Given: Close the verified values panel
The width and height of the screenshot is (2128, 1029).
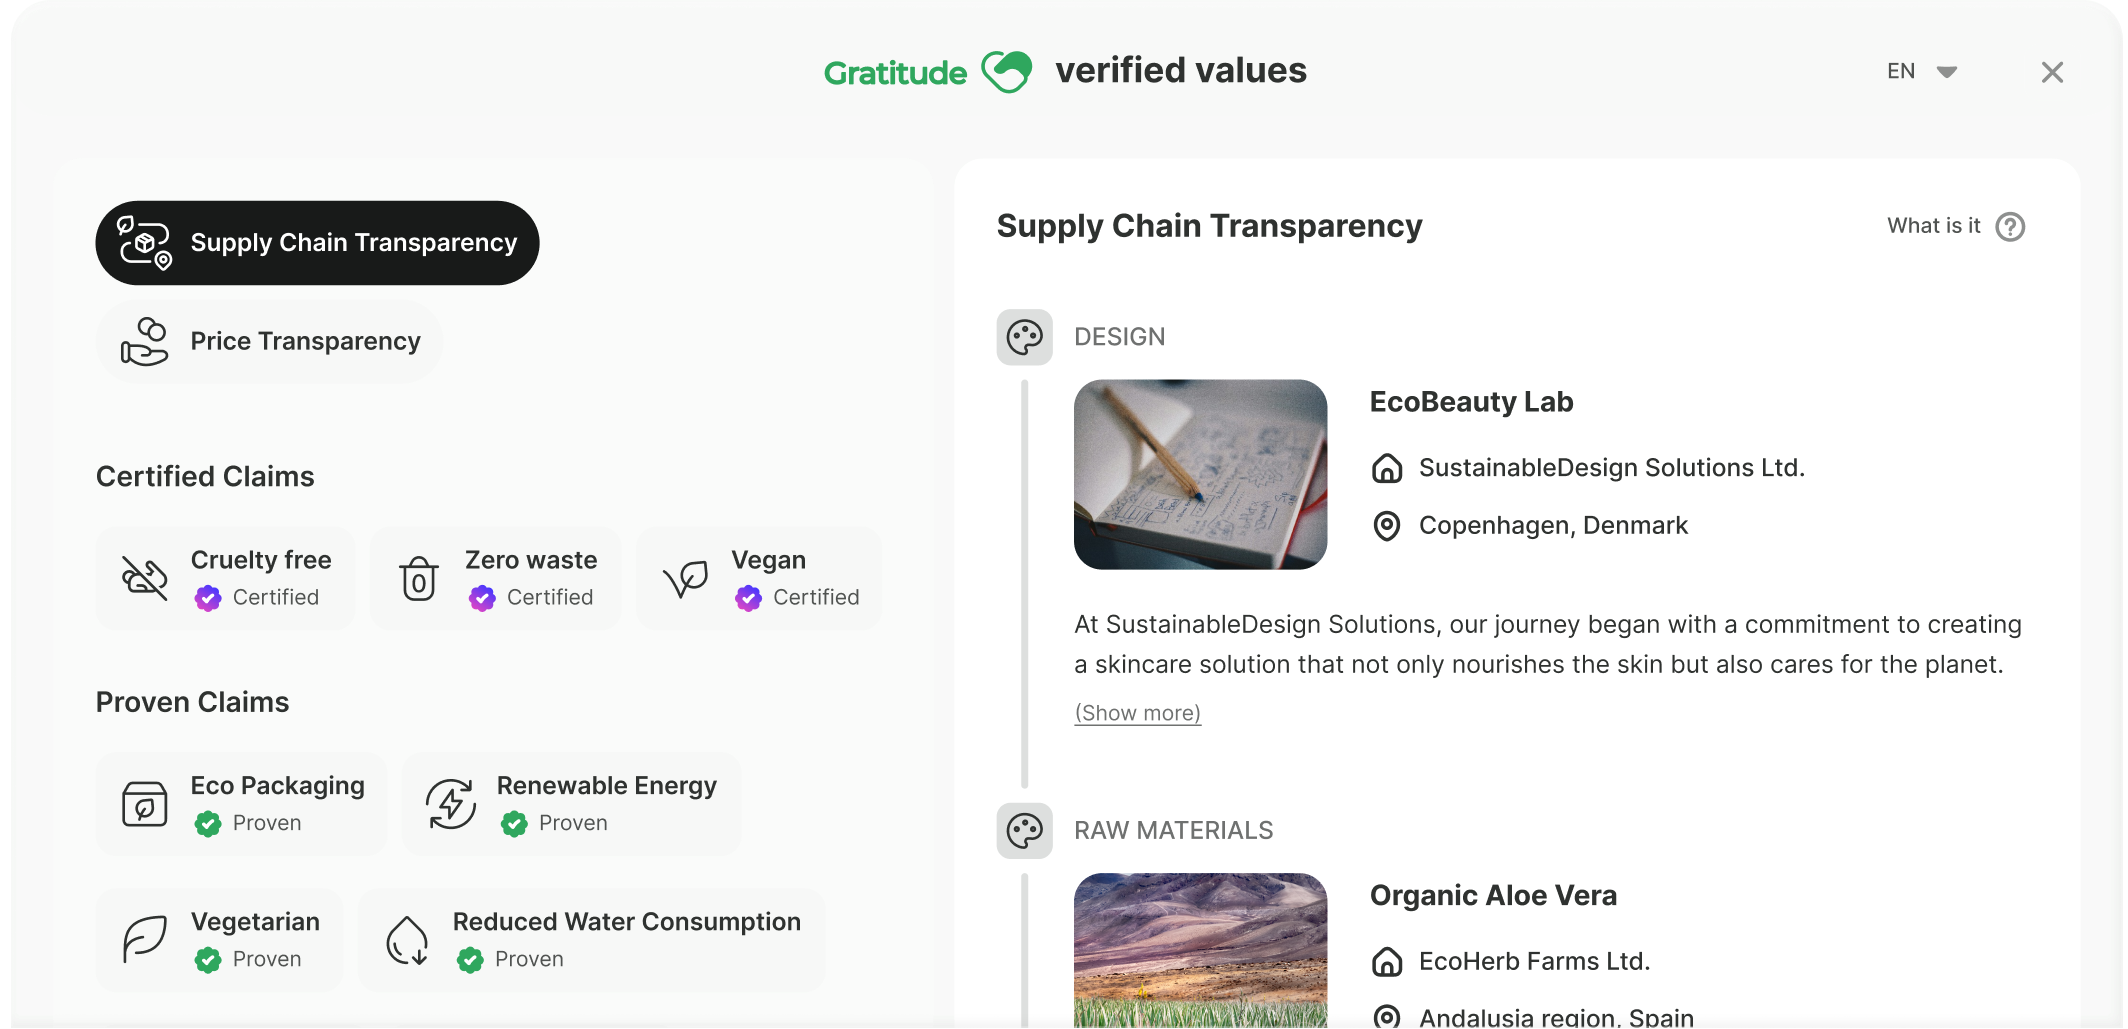Looking at the screenshot, I should click(x=2052, y=72).
